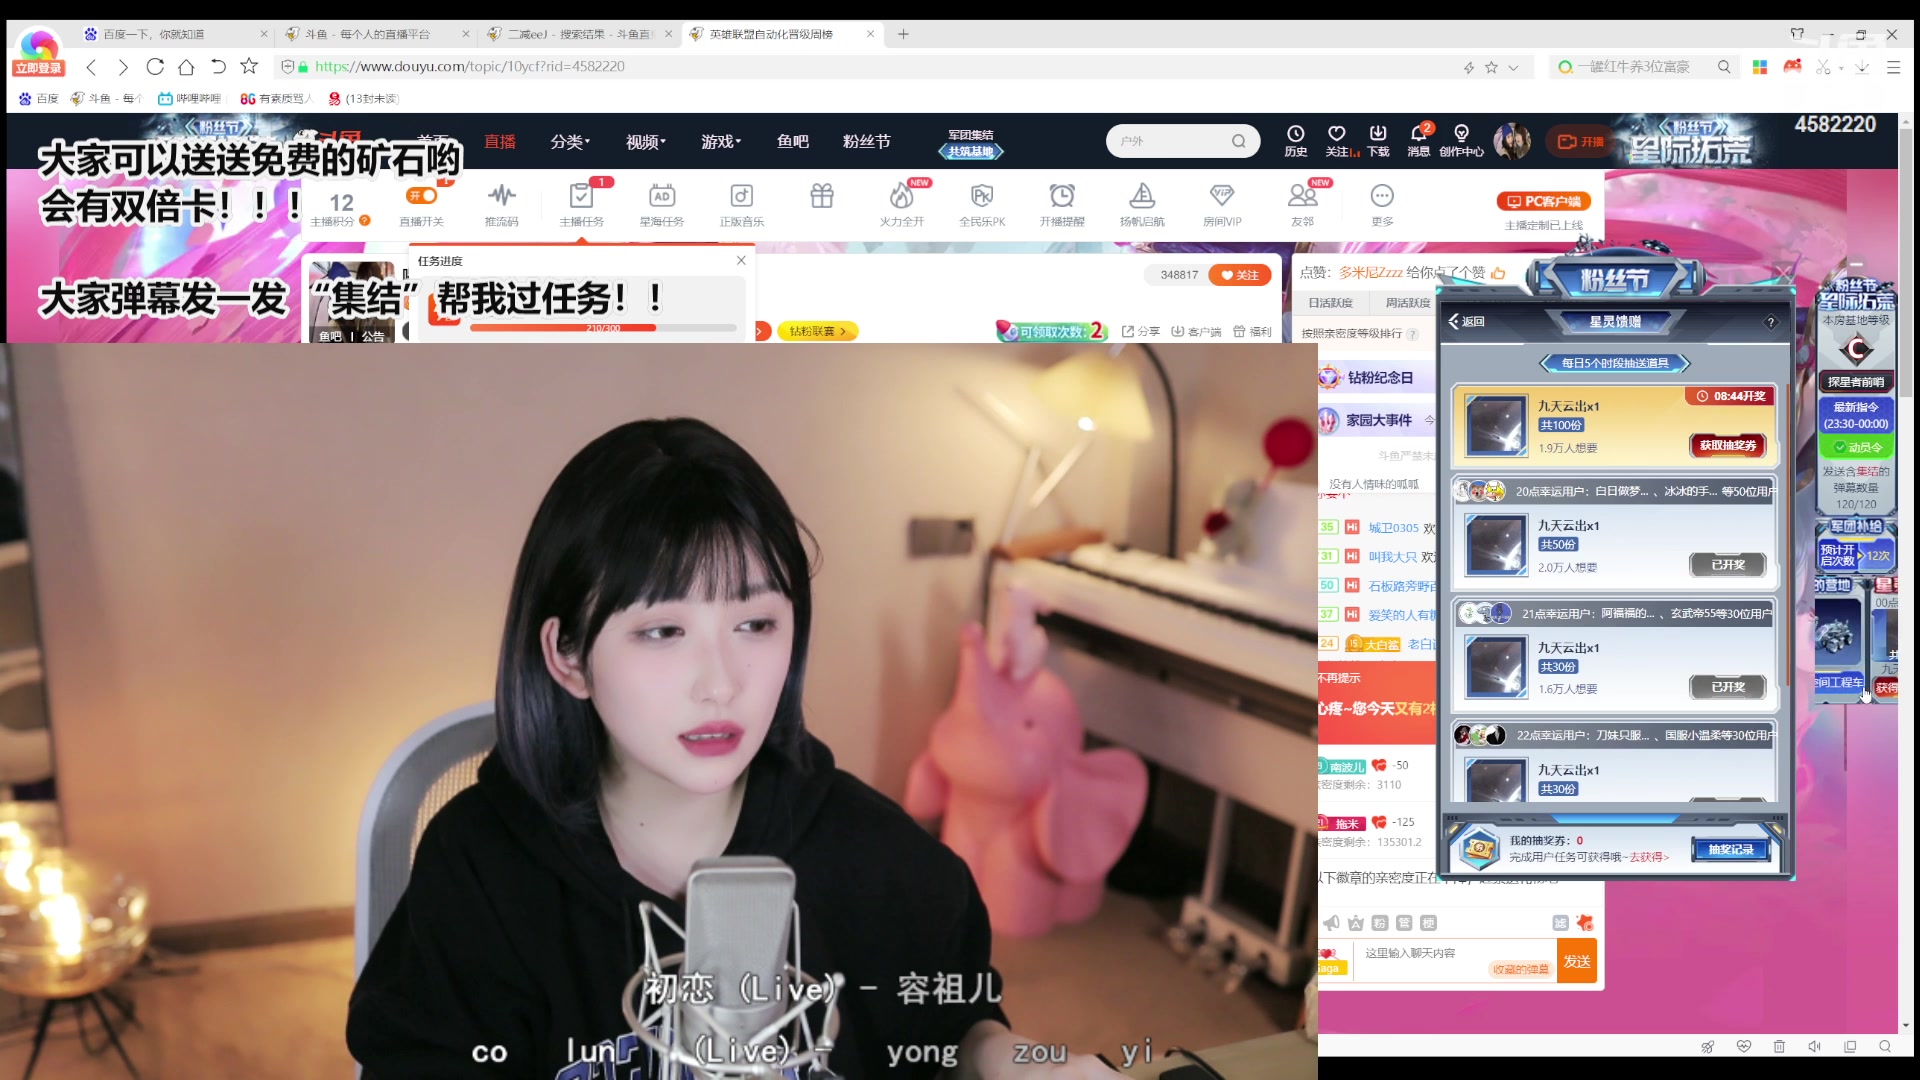Image resolution: width=1920 pixels, height=1080 pixels.
Task: Click the bookmark star in address bar
Action: coord(1491,67)
